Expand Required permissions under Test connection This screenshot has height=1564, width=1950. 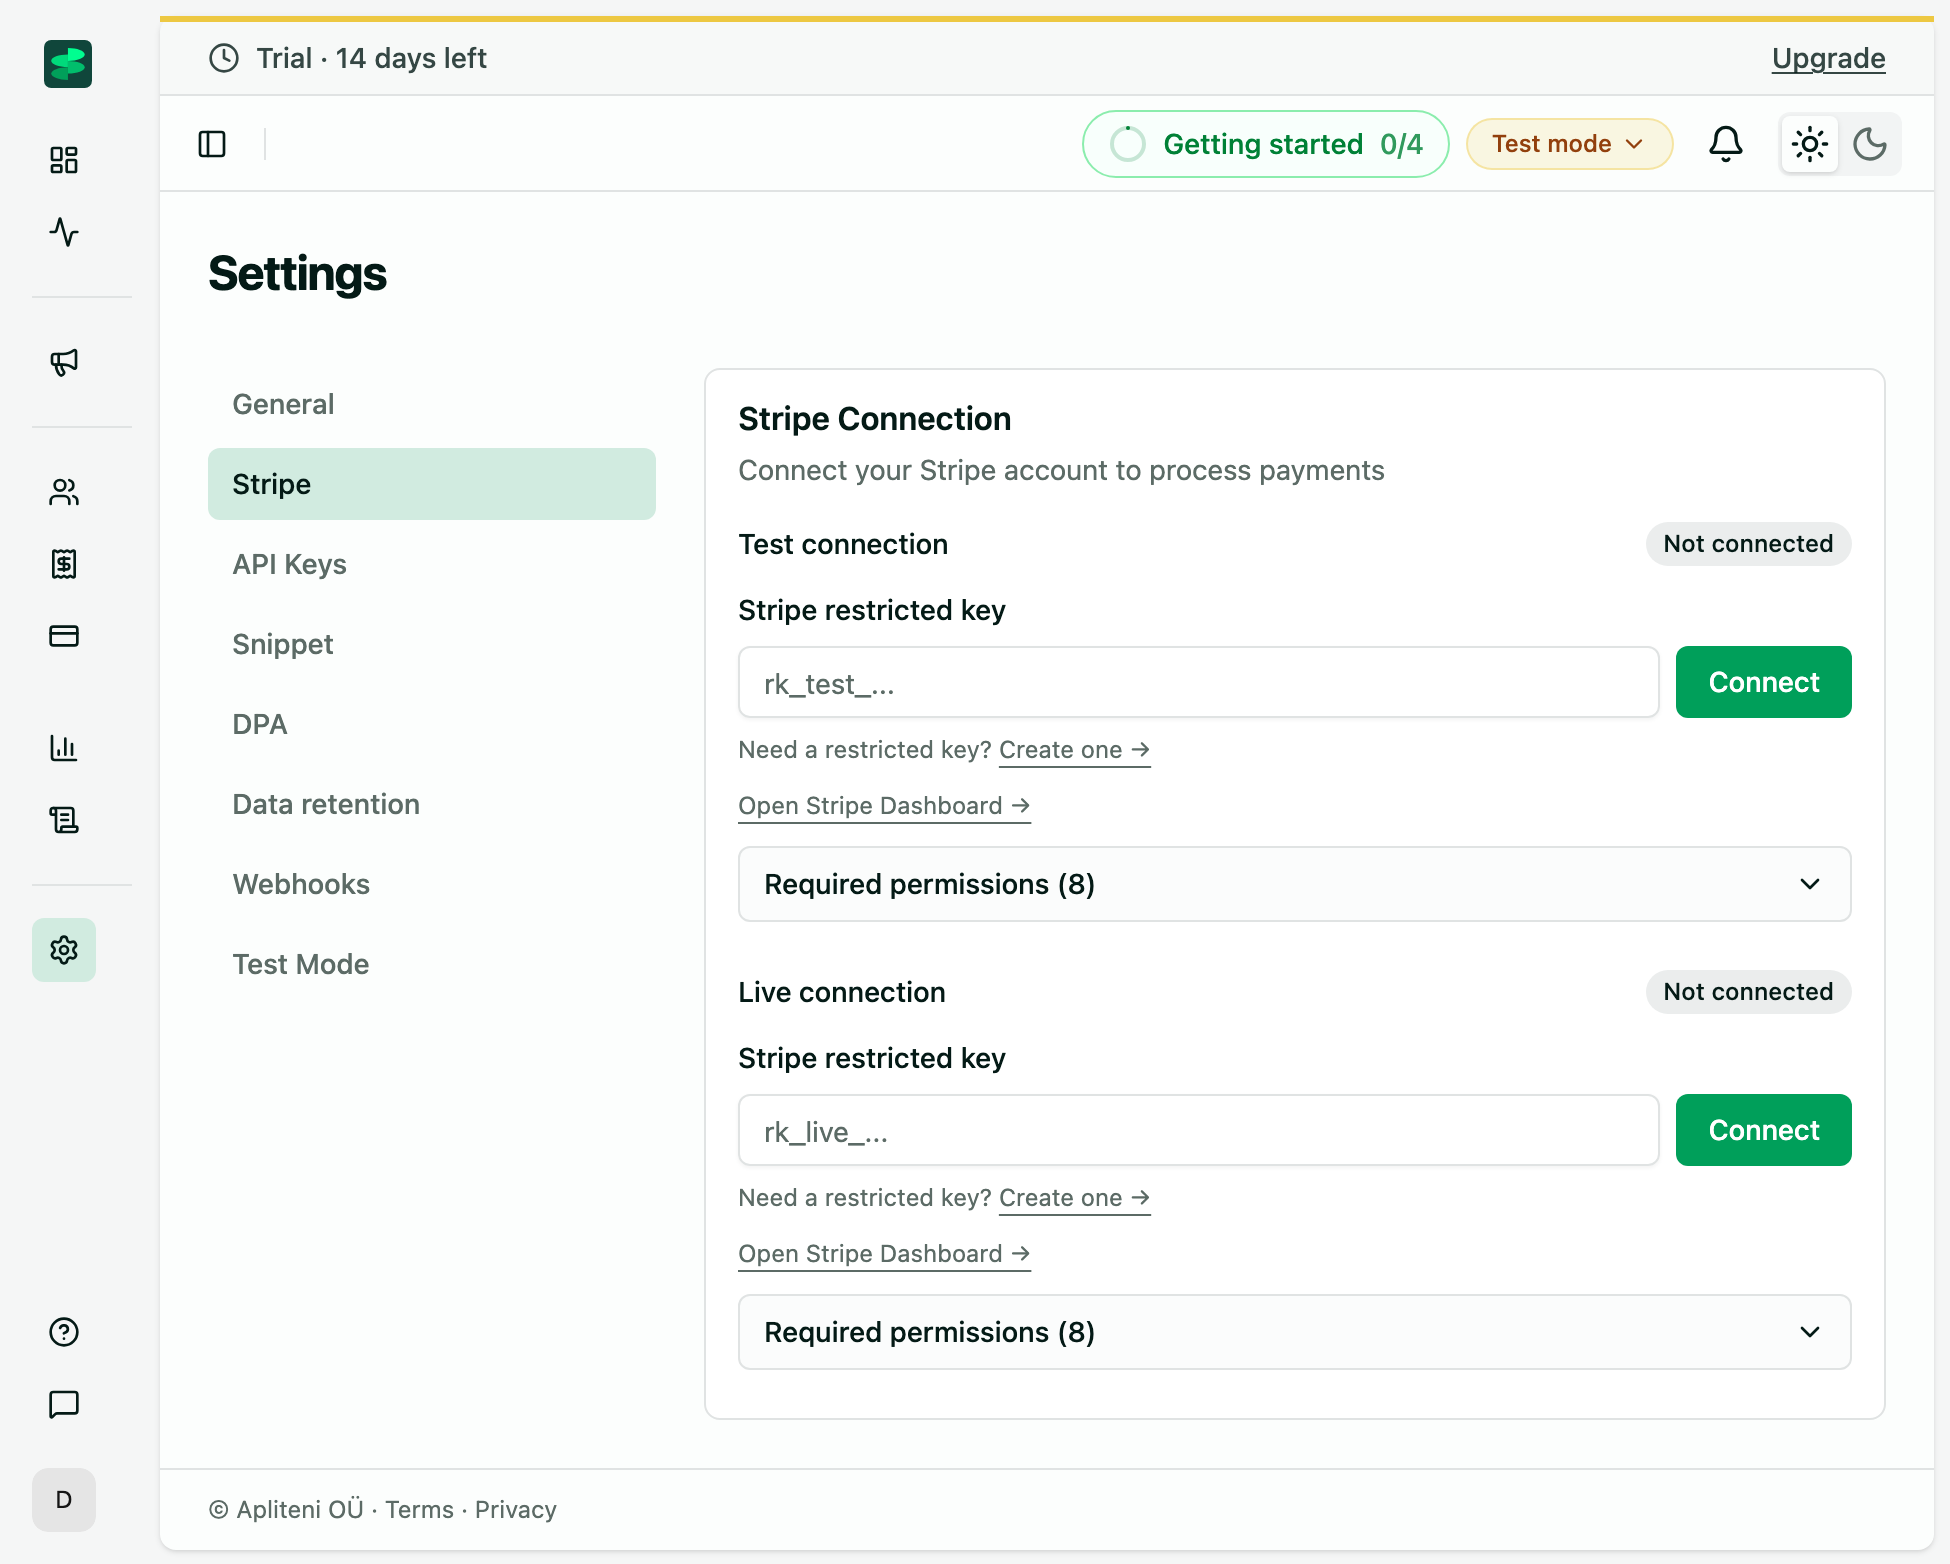1295,884
